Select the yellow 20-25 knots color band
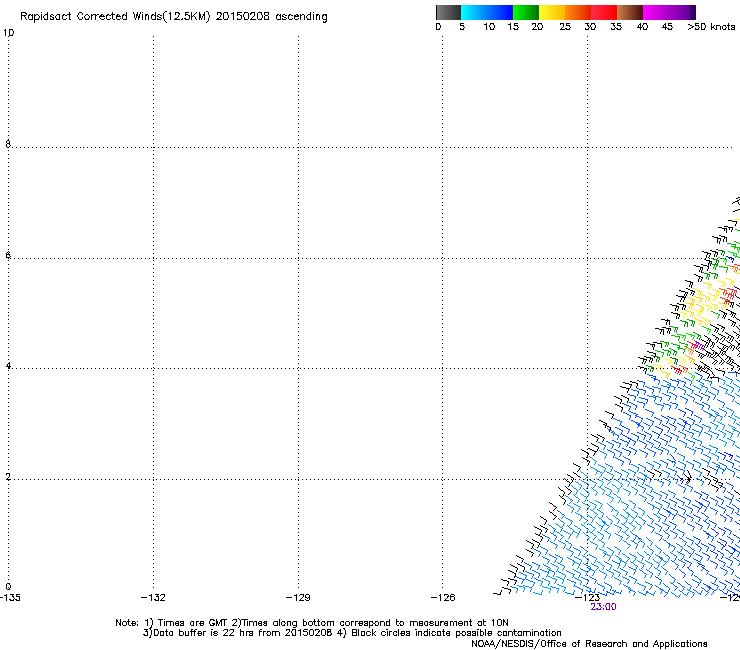Image resolution: width=740 pixels, height=650 pixels. (x=552, y=12)
